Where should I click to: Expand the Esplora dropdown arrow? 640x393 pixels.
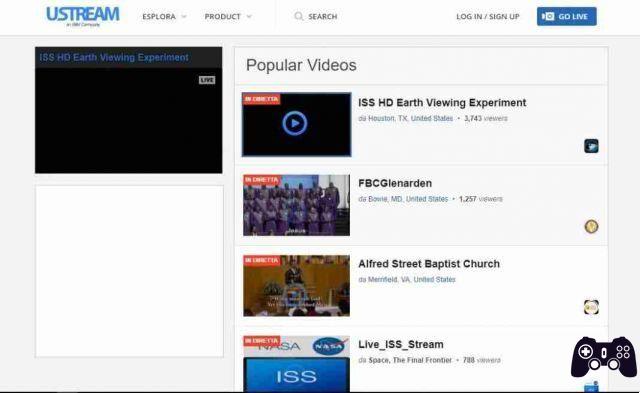pyautogui.click(x=184, y=17)
